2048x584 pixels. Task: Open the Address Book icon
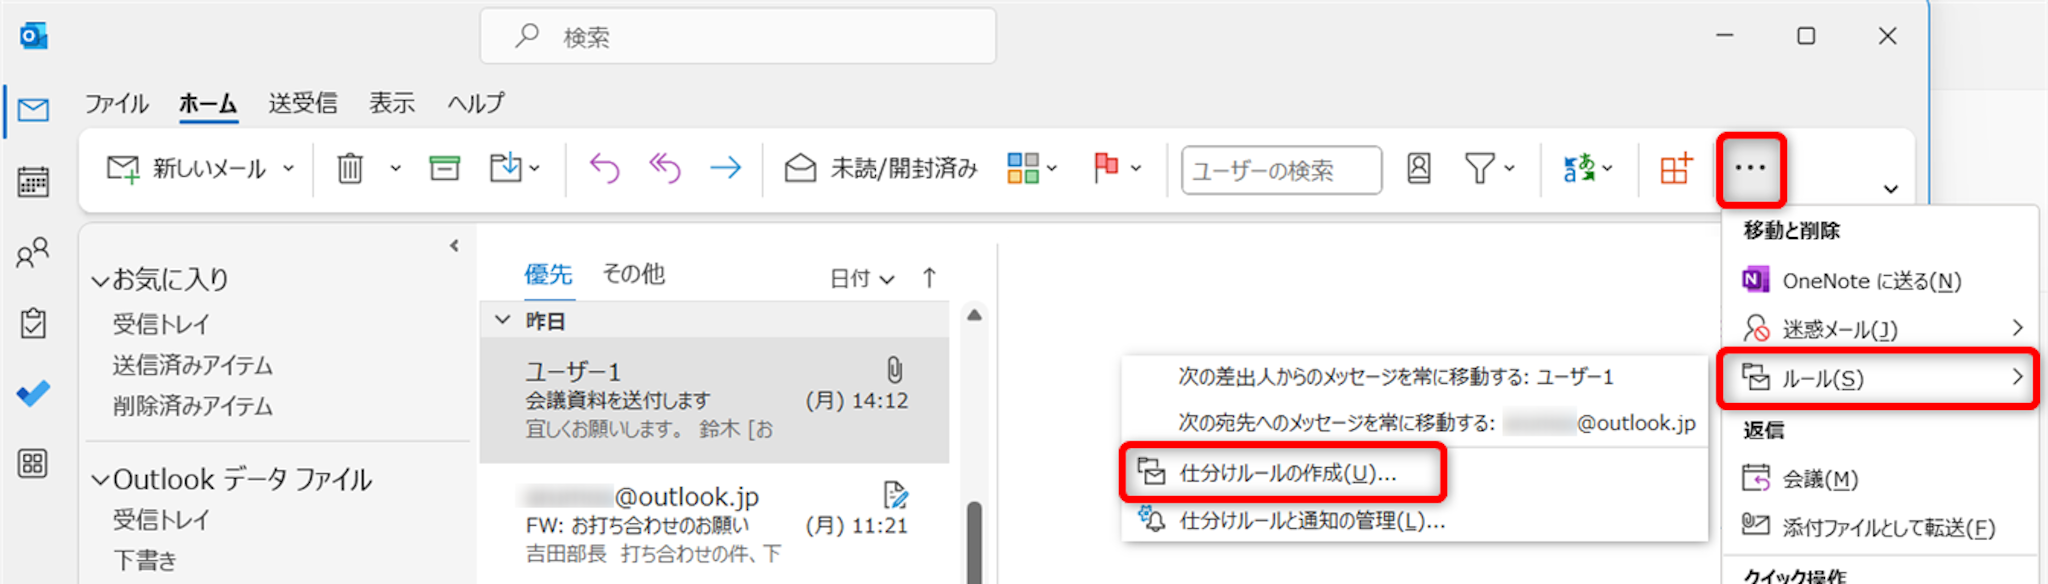coord(1418,168)
